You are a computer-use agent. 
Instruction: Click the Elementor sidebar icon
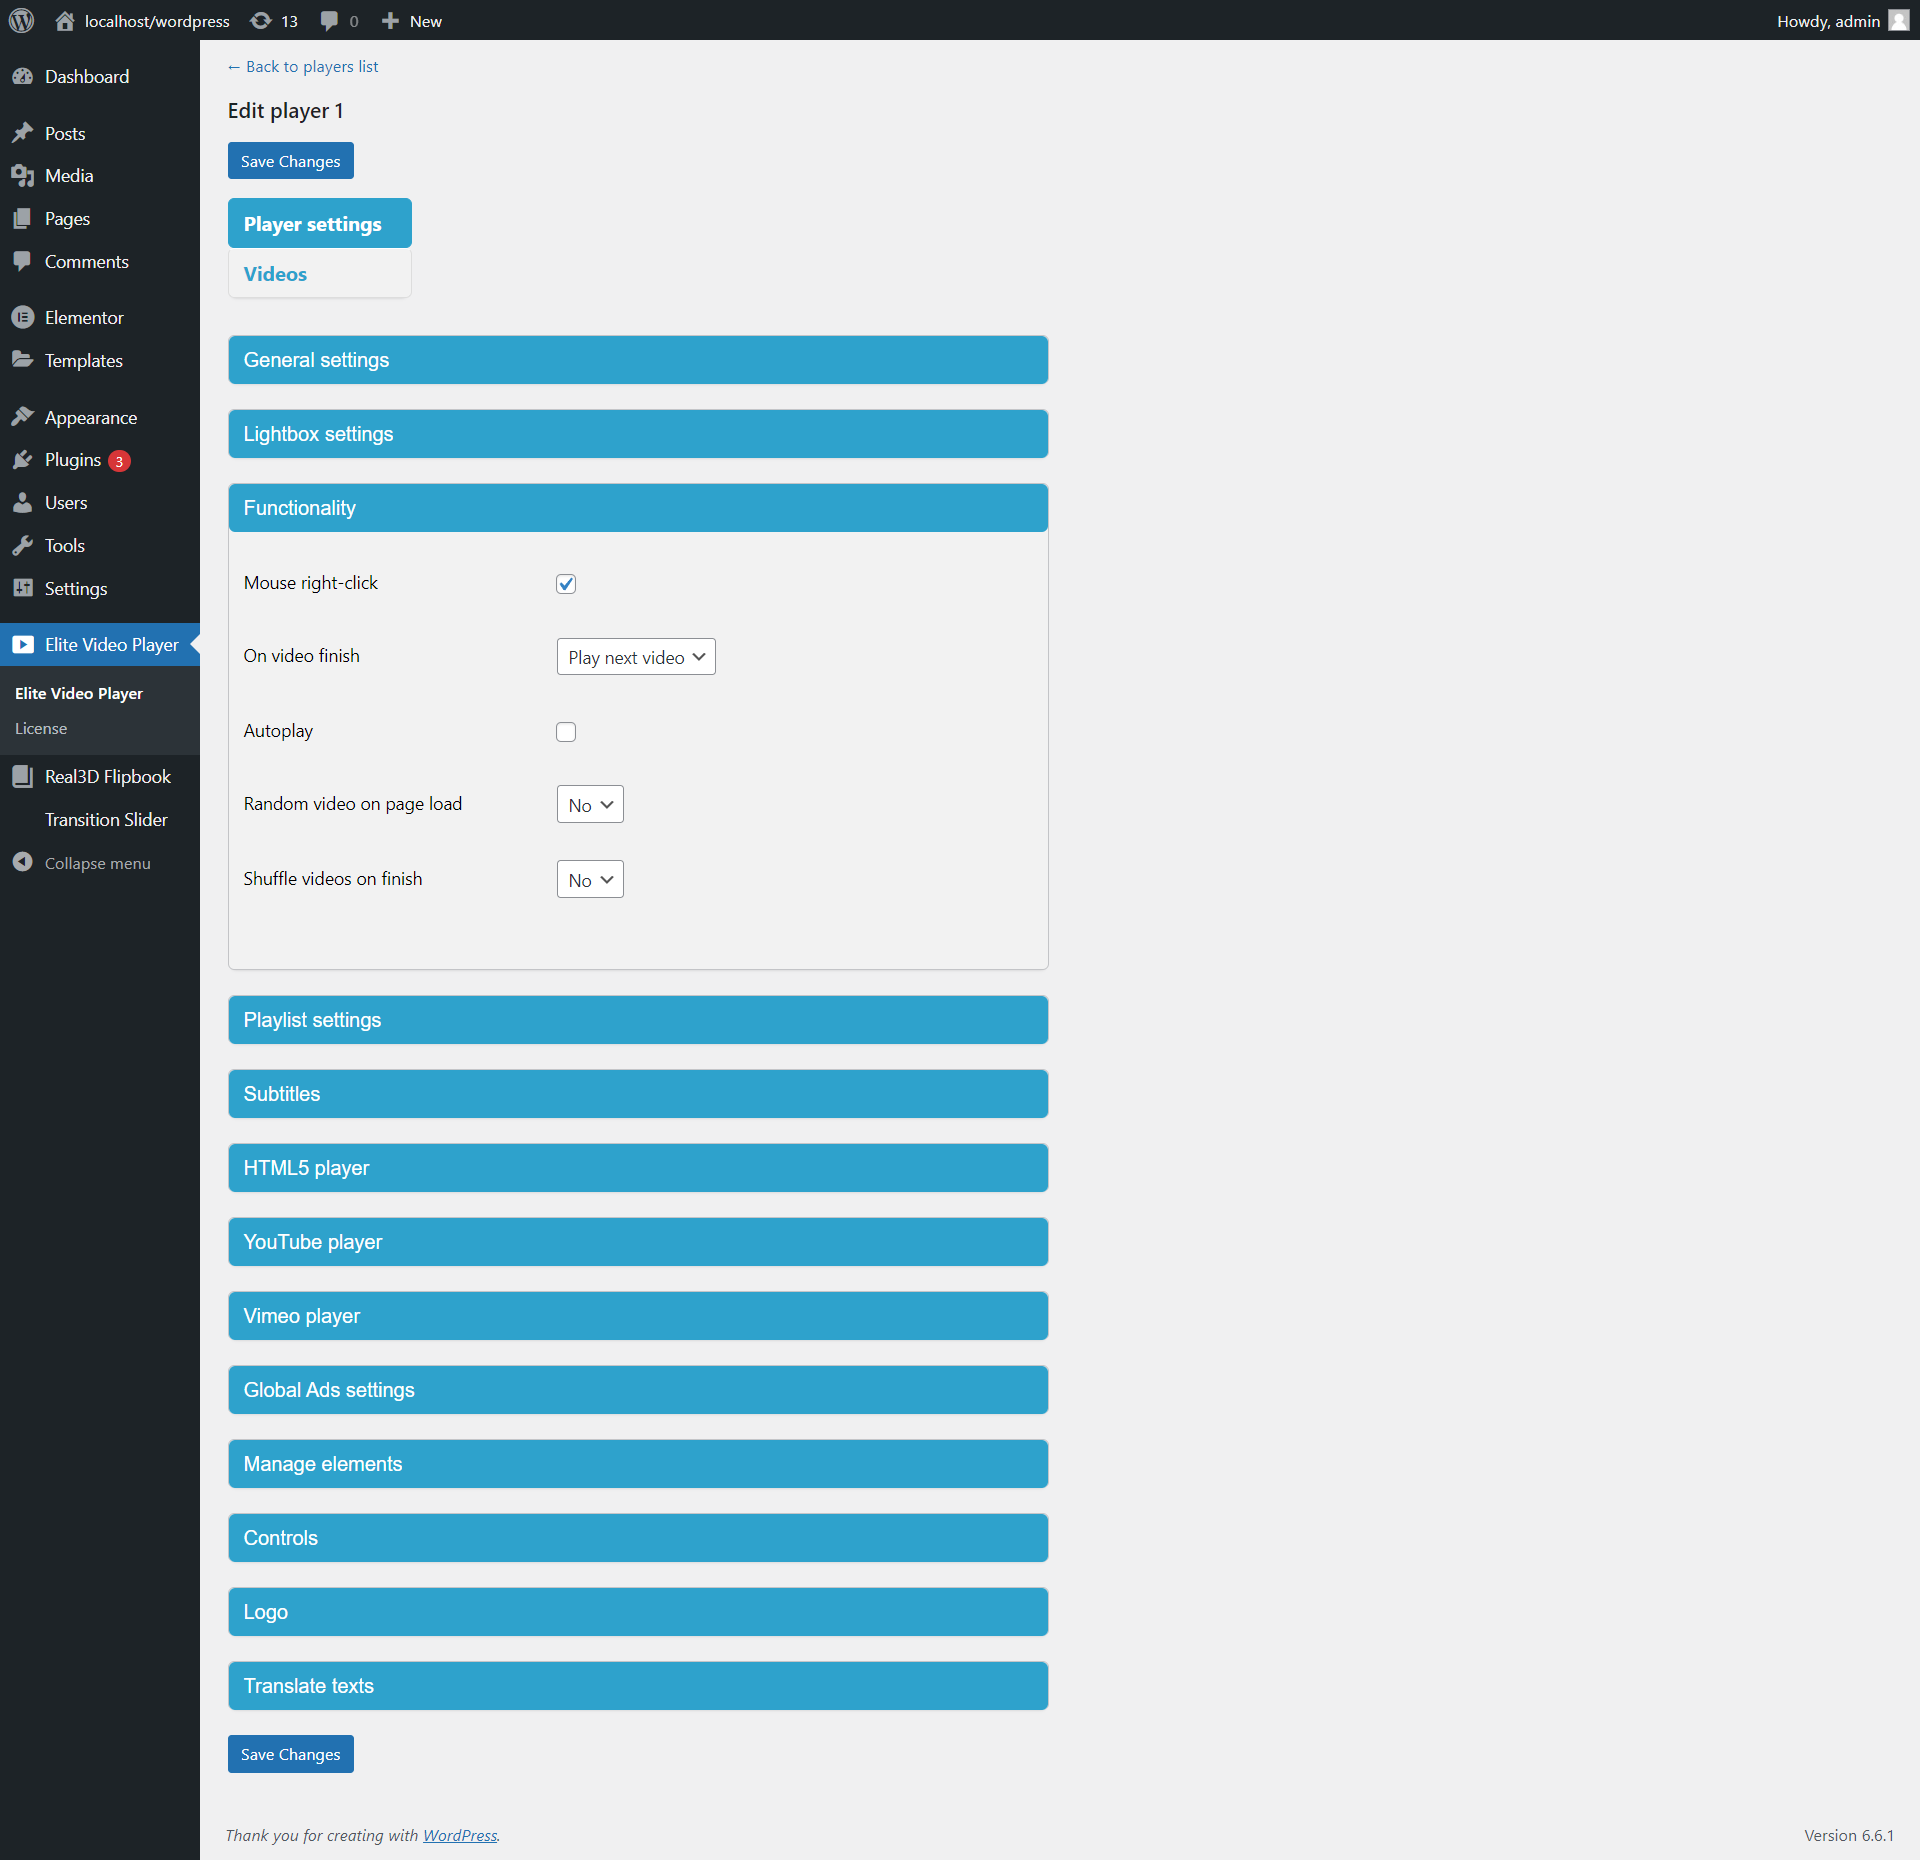pos(23,318)
